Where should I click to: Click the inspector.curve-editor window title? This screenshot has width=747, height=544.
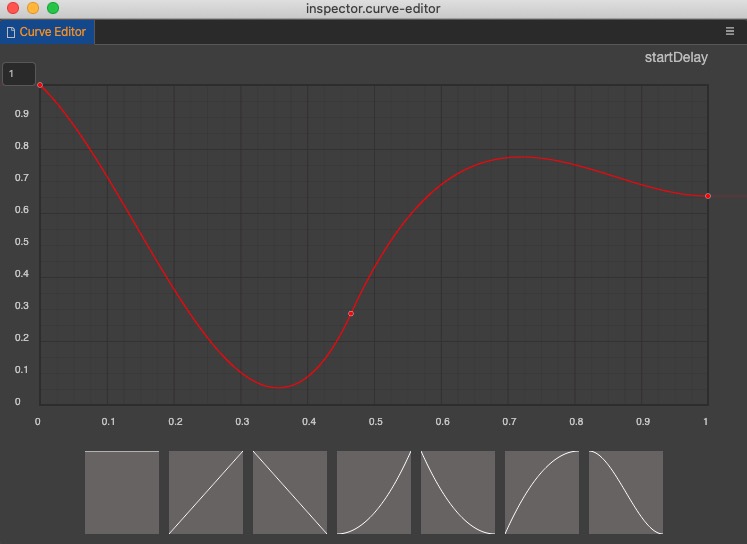tap(373, 9)
